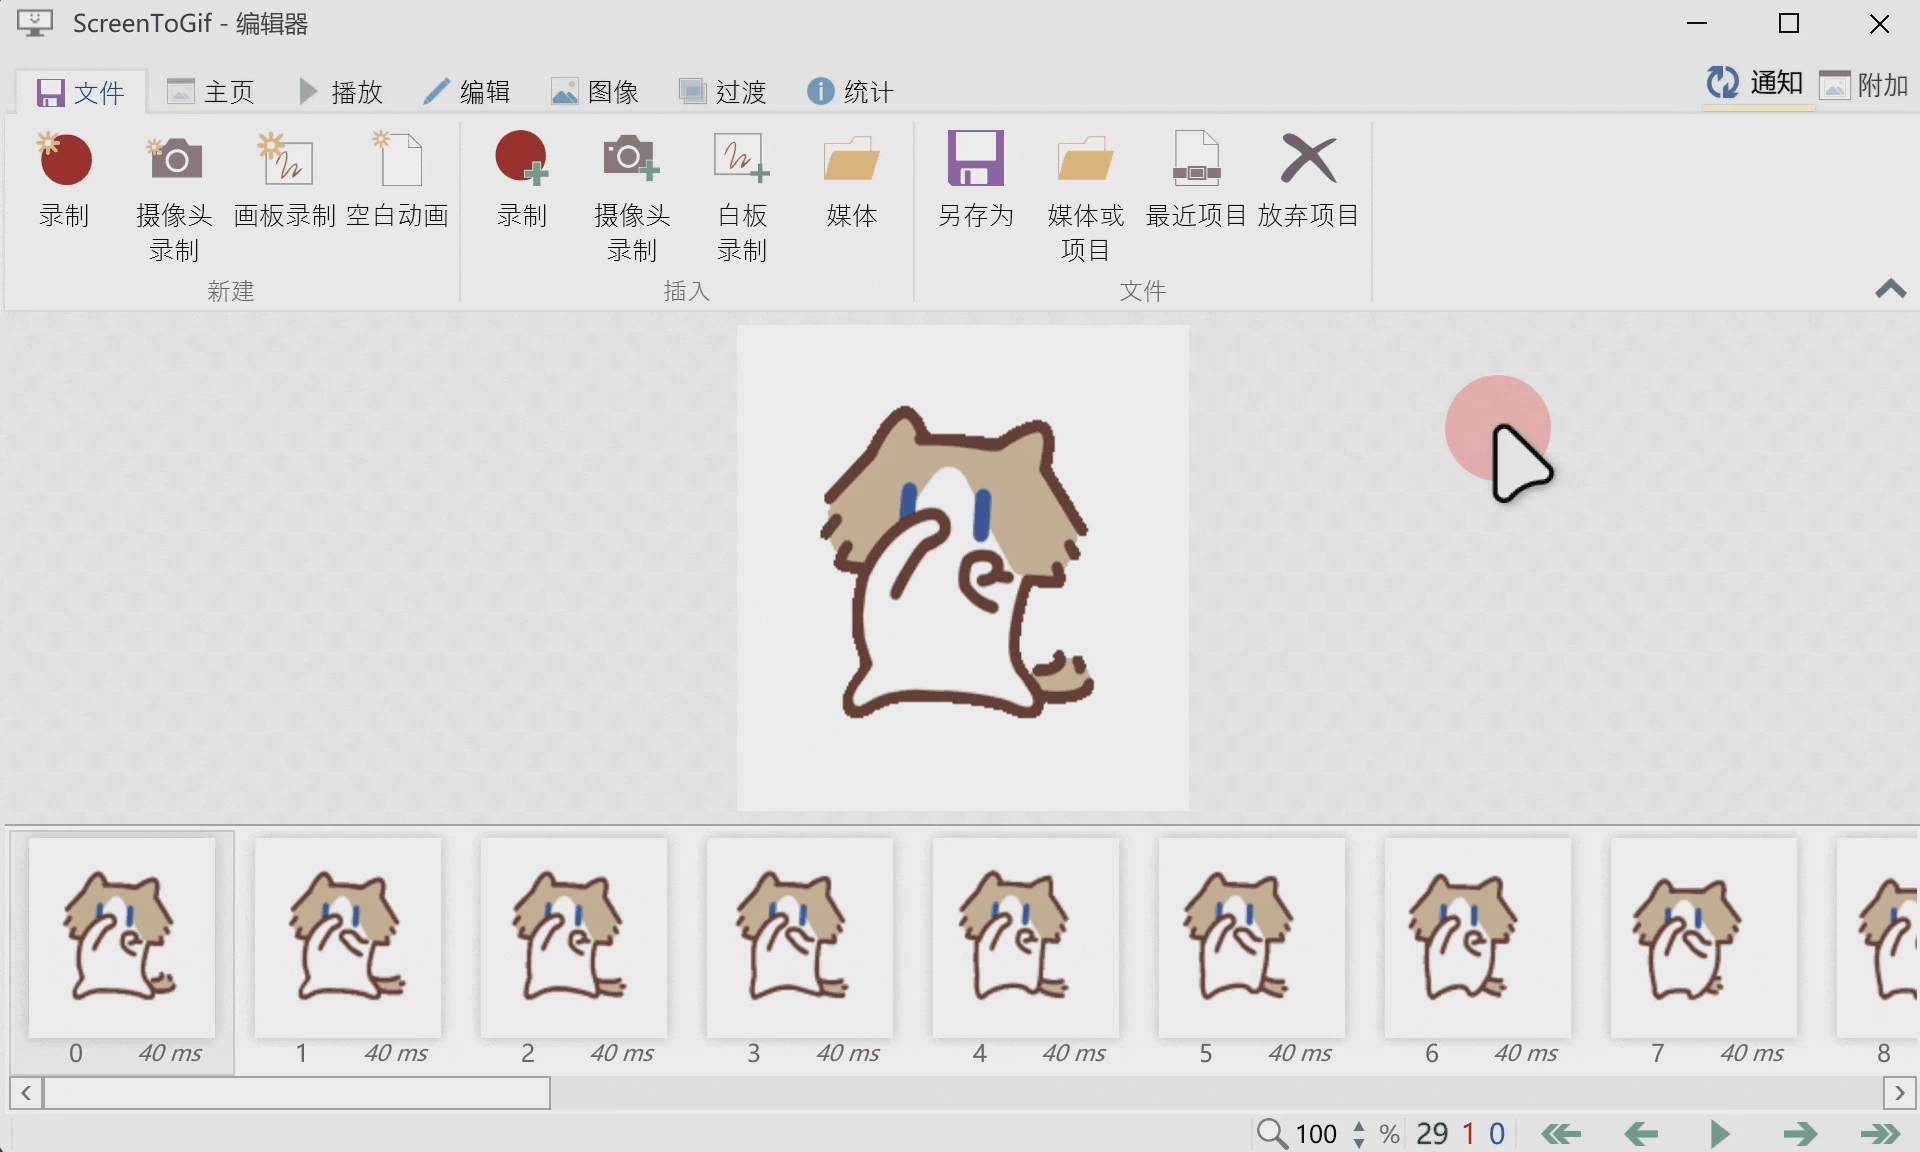Open the 统计 tab

click(851, 92)
